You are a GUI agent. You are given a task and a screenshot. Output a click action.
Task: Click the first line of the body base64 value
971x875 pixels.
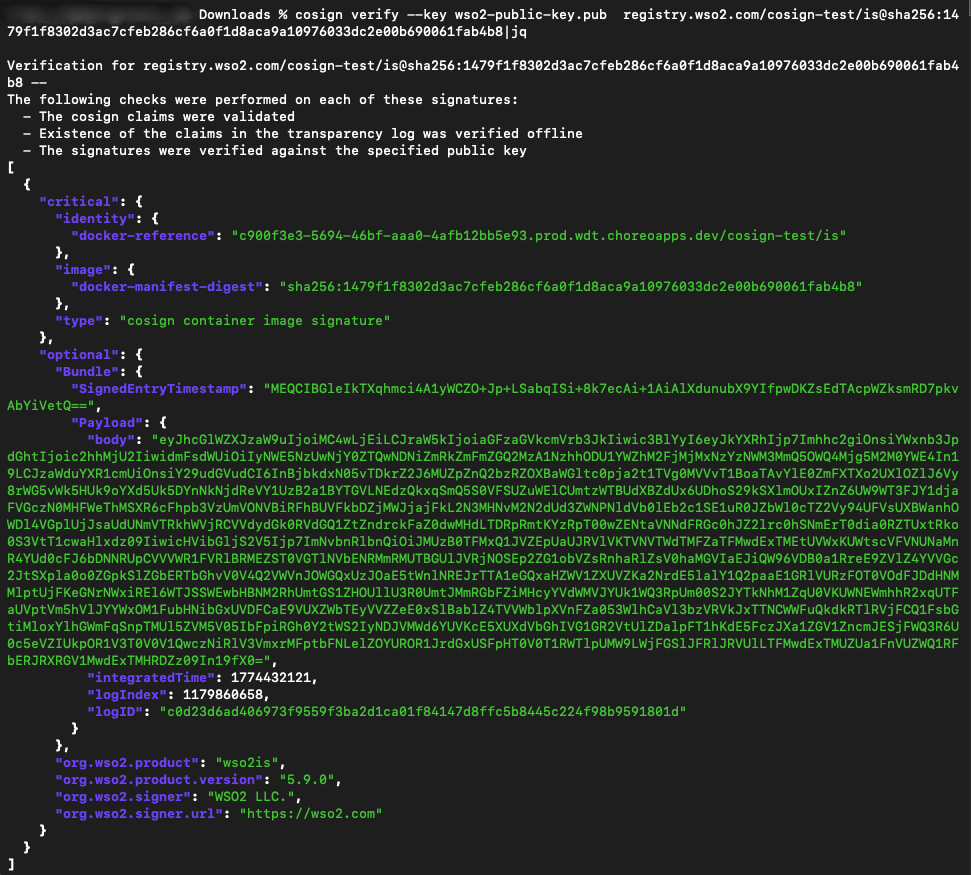click(555, 440)
